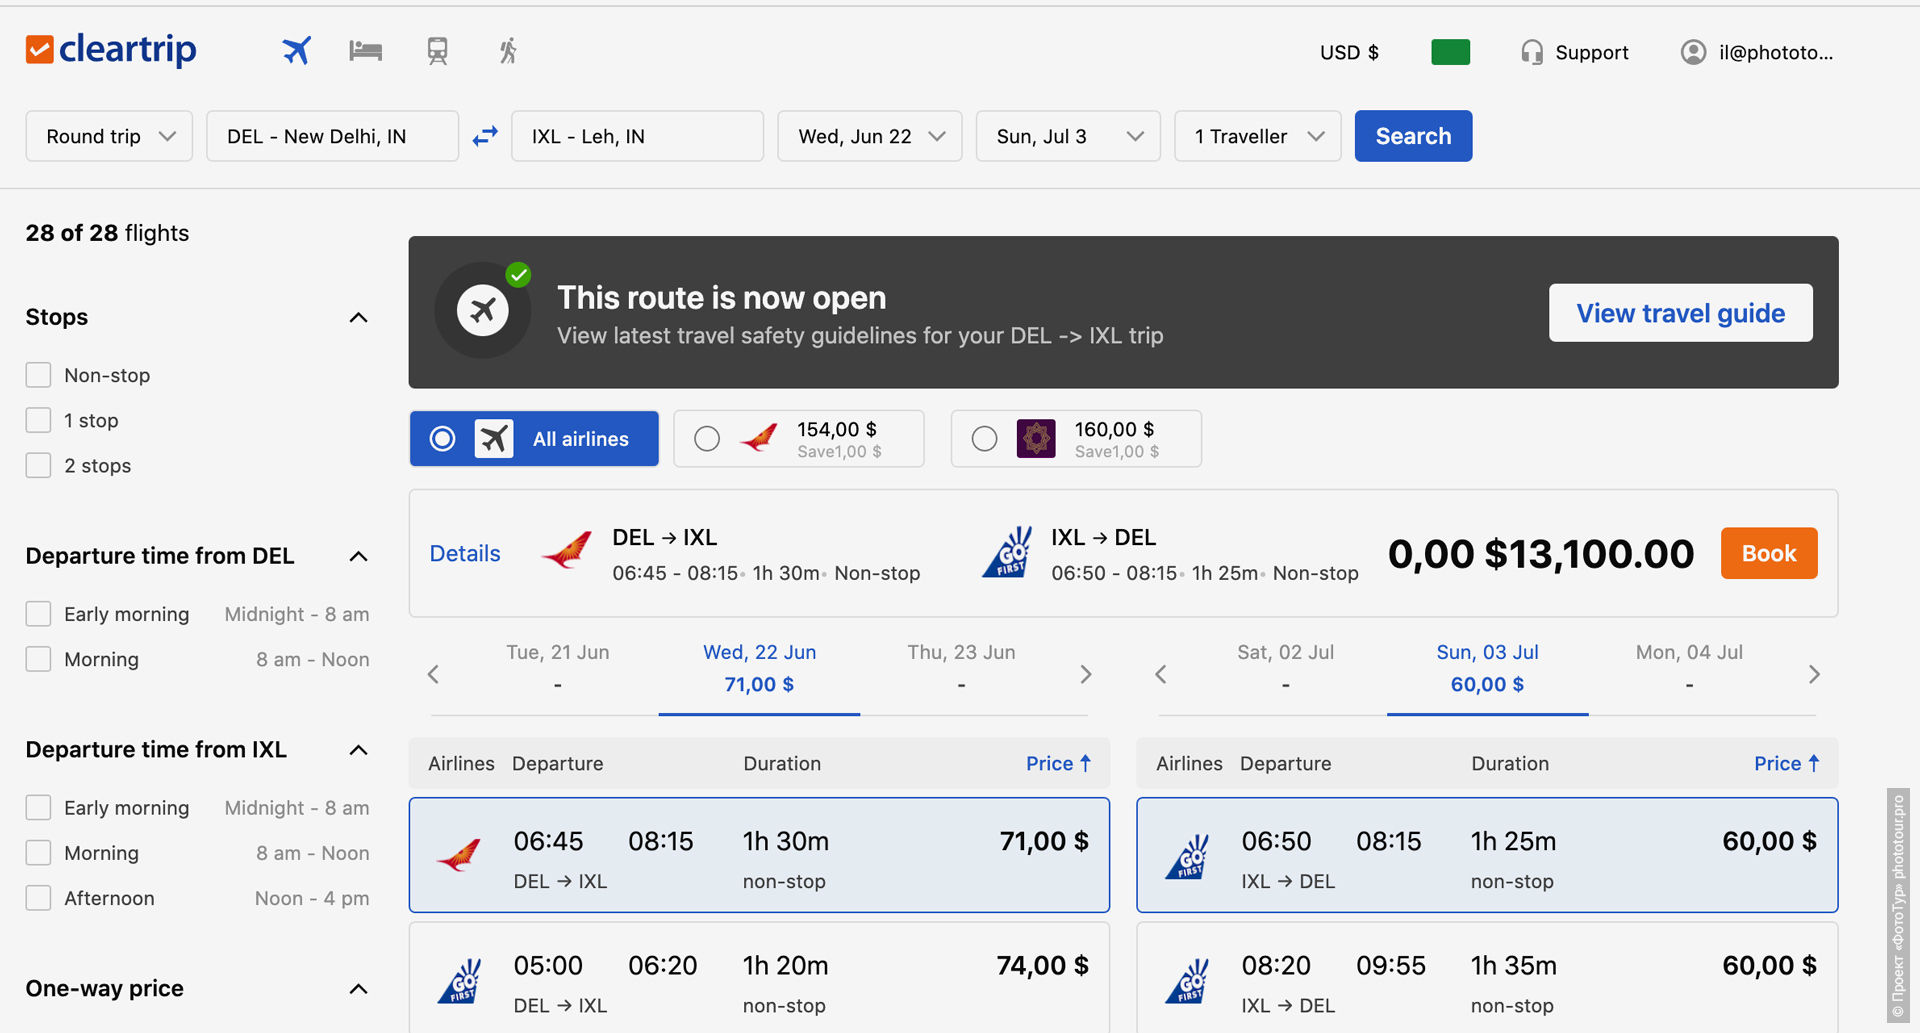Click View travel guide button
Screen dimensions: 1920x1033
(1680, 313)
